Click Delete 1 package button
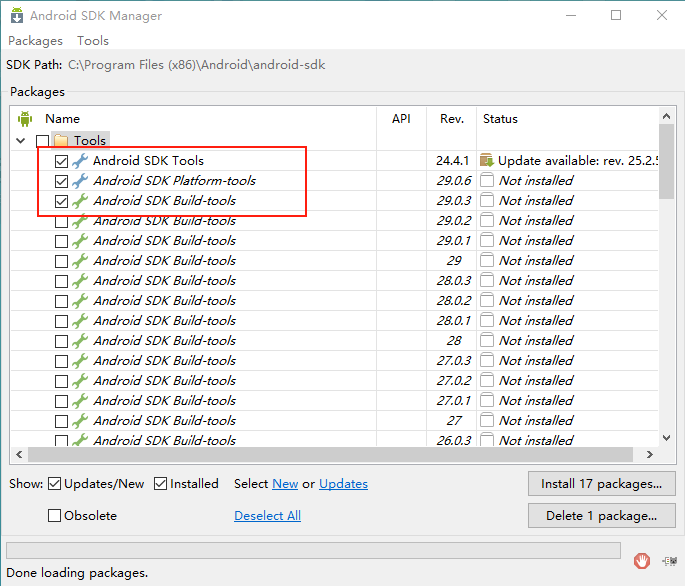685x586 pixels. [x=602, y=516]
